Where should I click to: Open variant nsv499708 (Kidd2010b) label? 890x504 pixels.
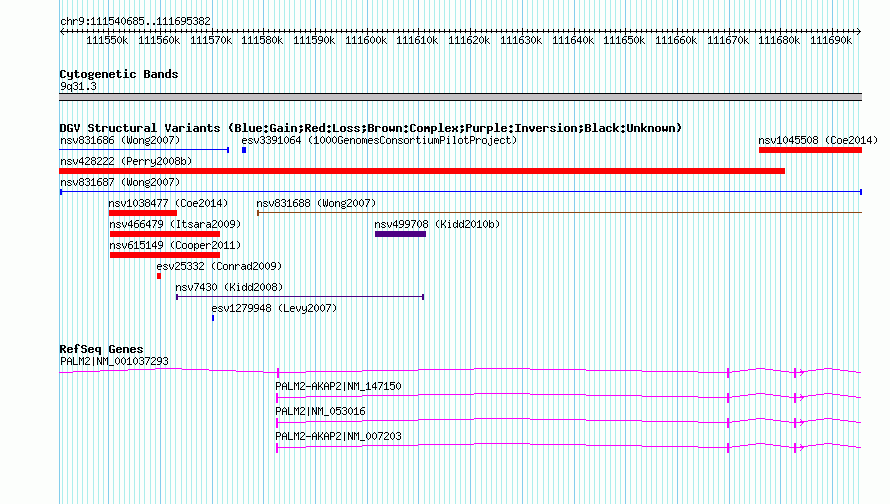click(x=437, y=224)
